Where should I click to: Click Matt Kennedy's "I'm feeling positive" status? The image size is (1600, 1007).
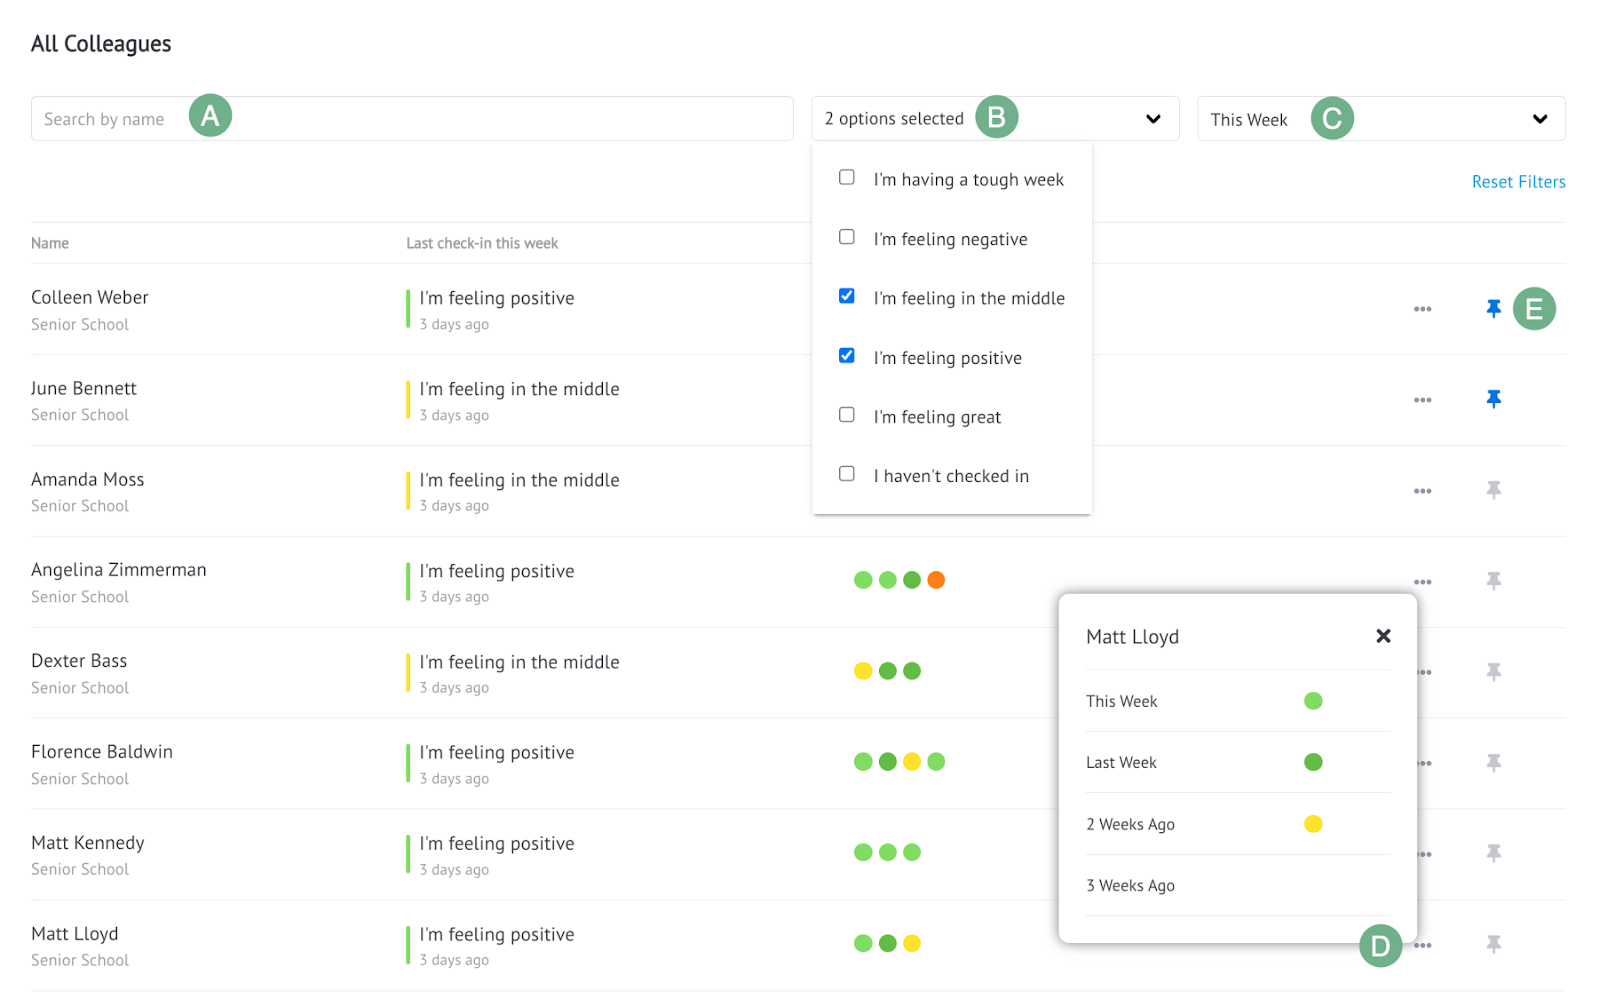pyautogui.click(x=497, y=844)
